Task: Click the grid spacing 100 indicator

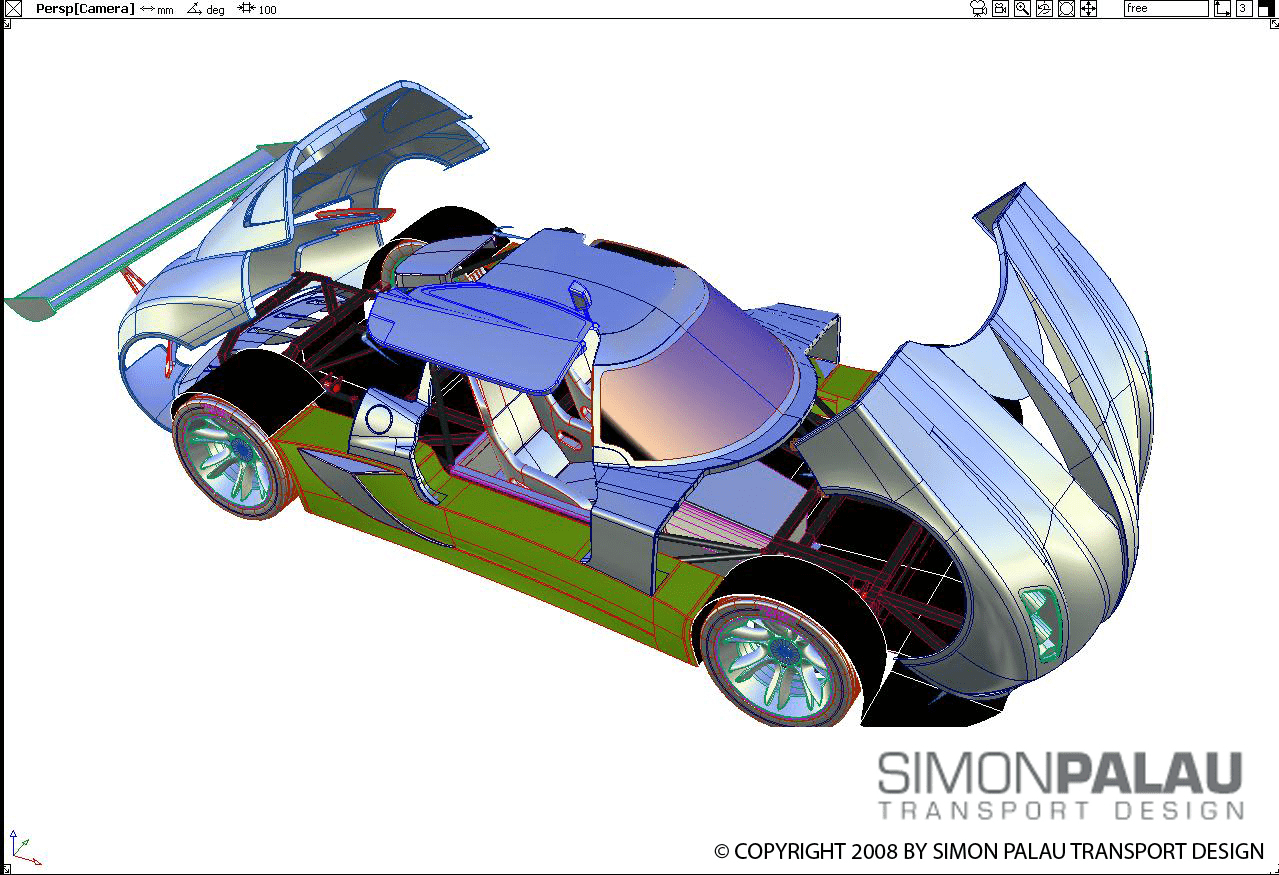Action: (x=258, y=9)
